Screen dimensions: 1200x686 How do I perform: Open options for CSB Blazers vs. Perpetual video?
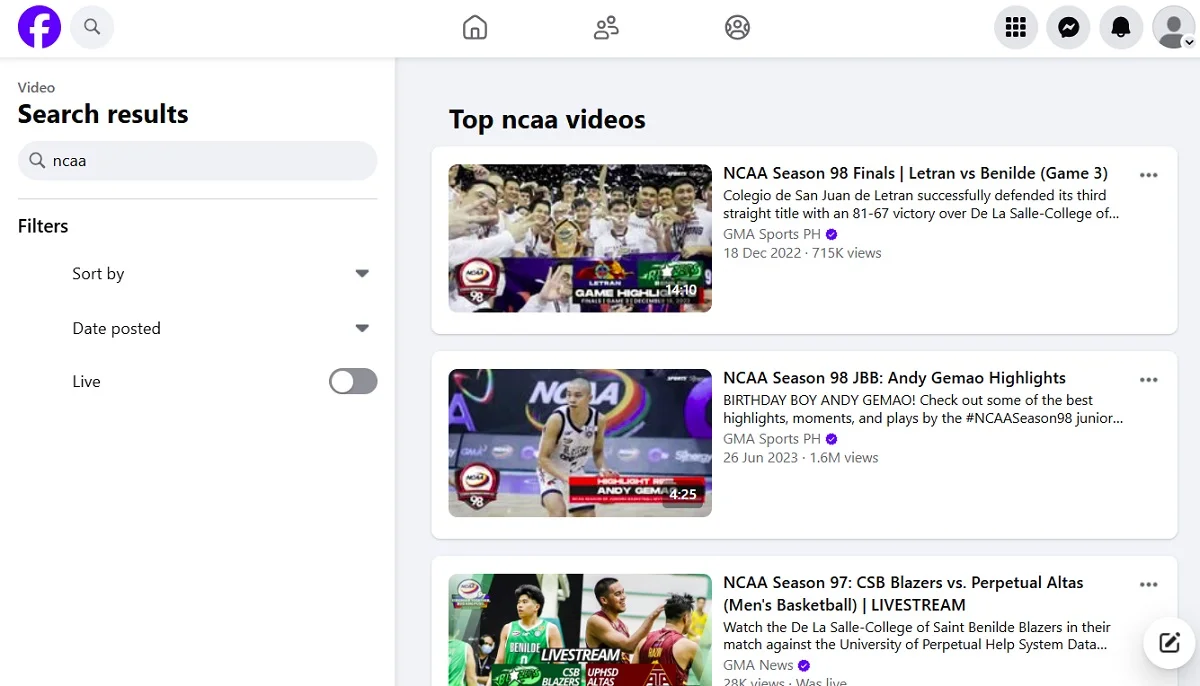(x=1149, y=584)
